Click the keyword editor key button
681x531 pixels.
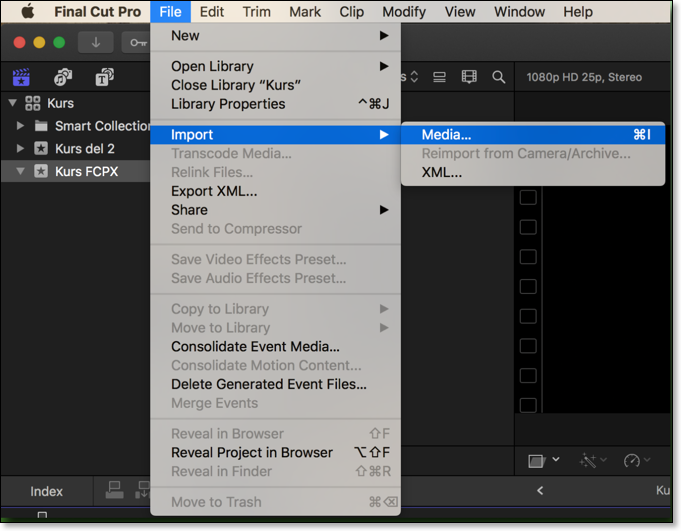coord(136,42)
